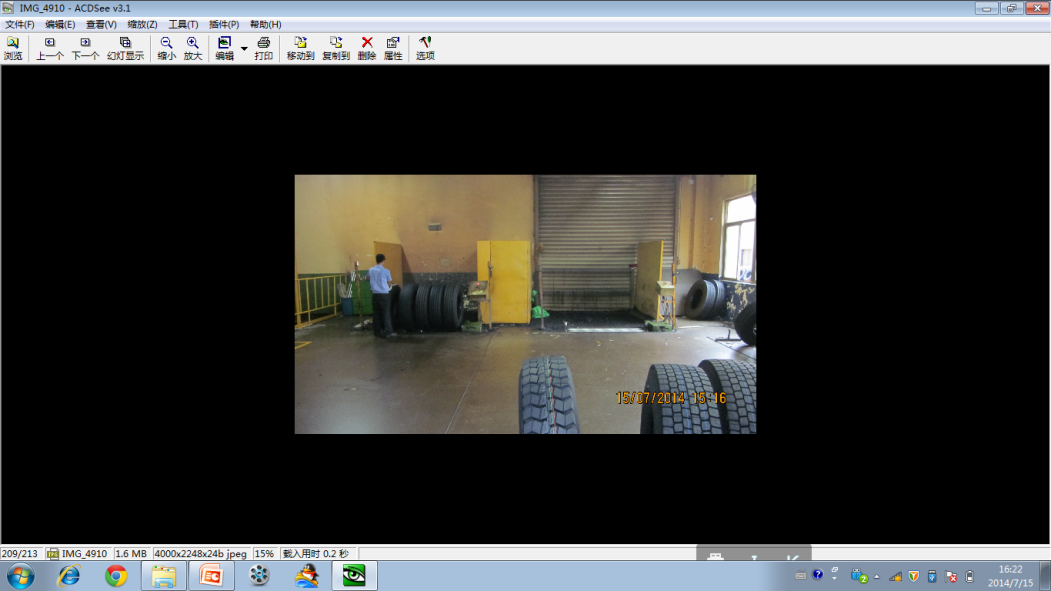Open the Options (选项) tool
The image size is (1051, 591).
pos(425,48)
